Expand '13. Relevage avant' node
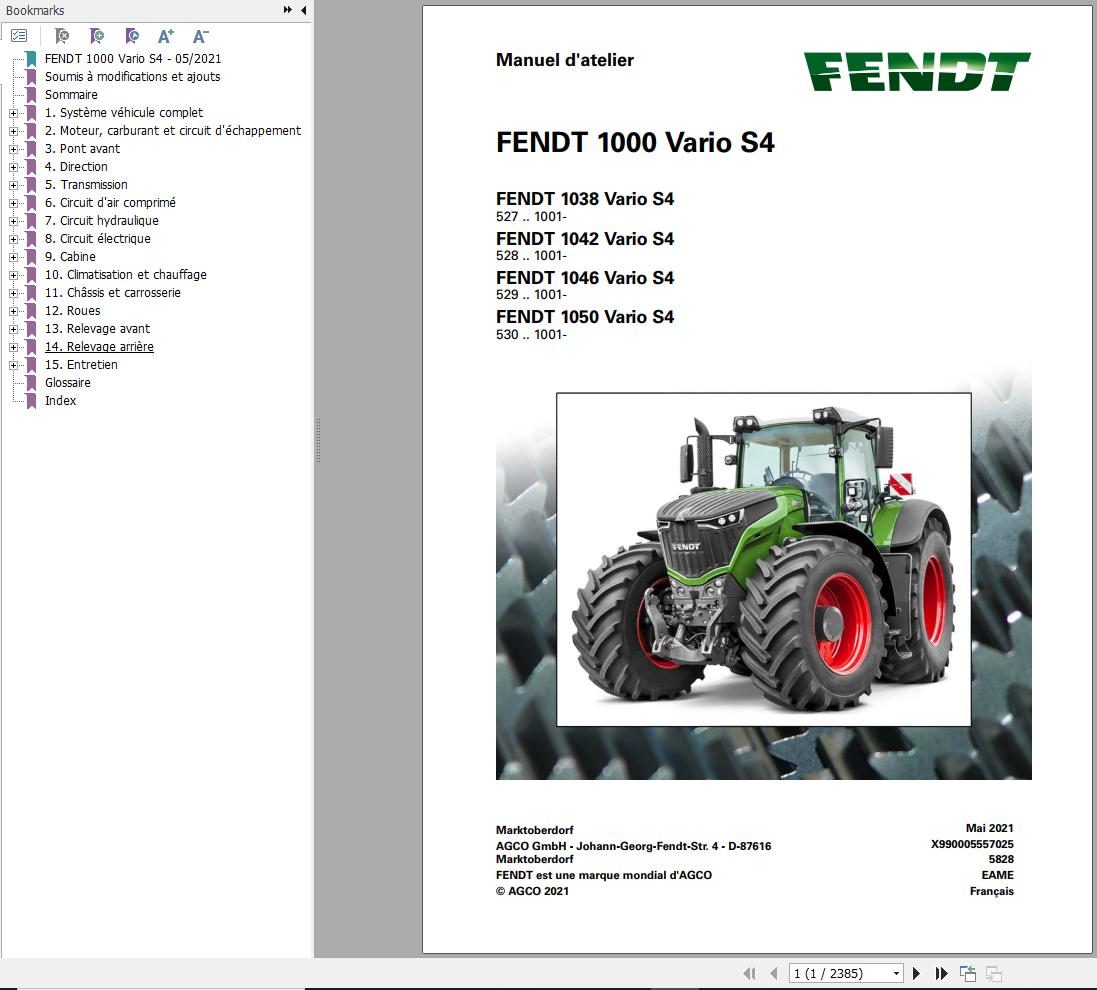The width and height of the screenshot is (1097, 990). [x=13, y=329]
